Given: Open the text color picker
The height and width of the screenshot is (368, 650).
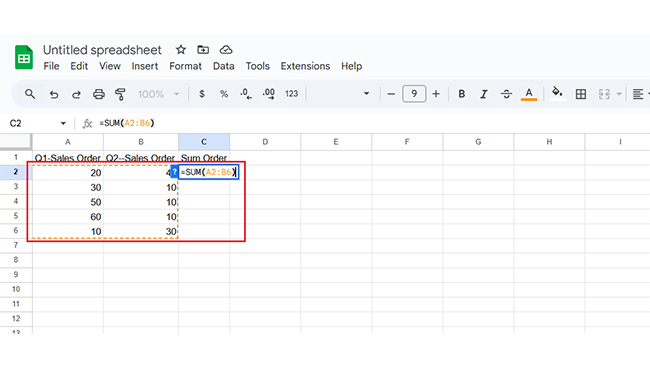Looking at the screenshot, I should click(529, 94).
